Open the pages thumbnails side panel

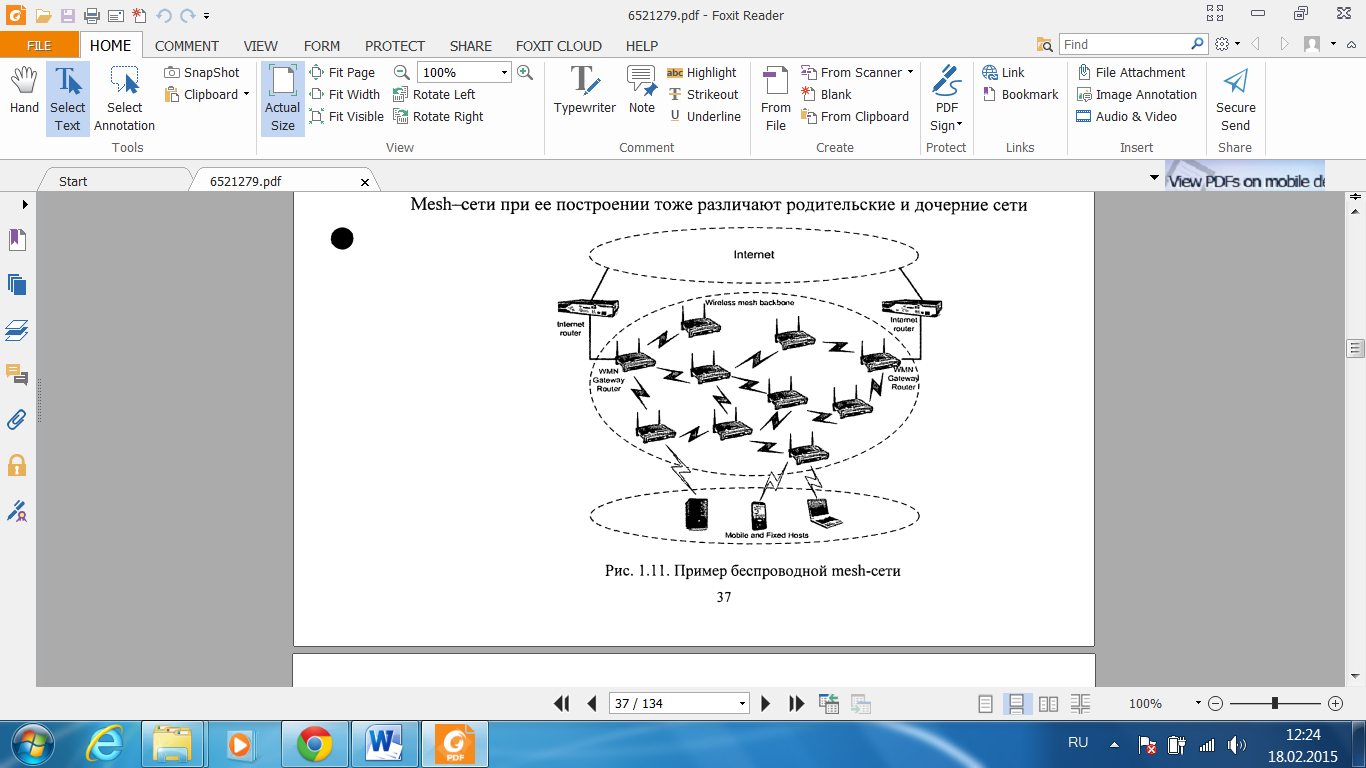click(17, 285)
